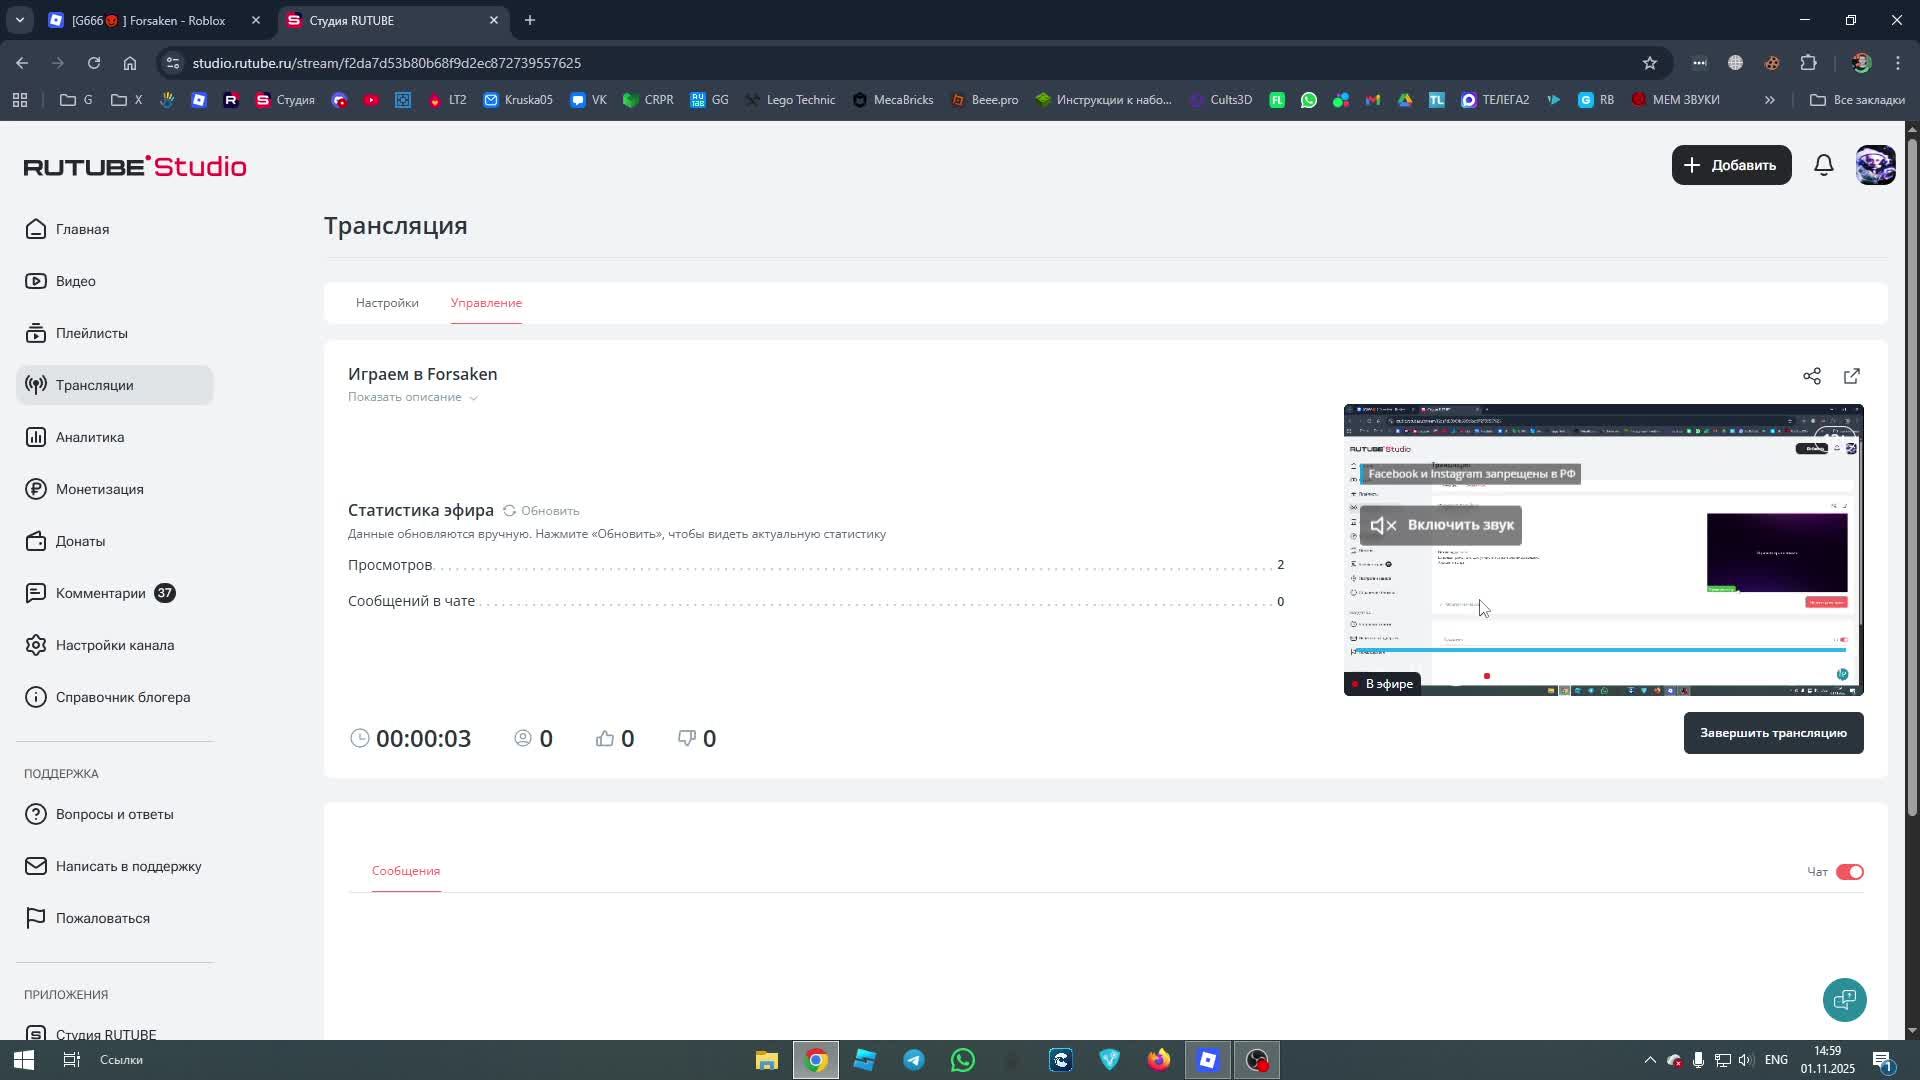Show hidden tray icons

click(1649, 1060)
